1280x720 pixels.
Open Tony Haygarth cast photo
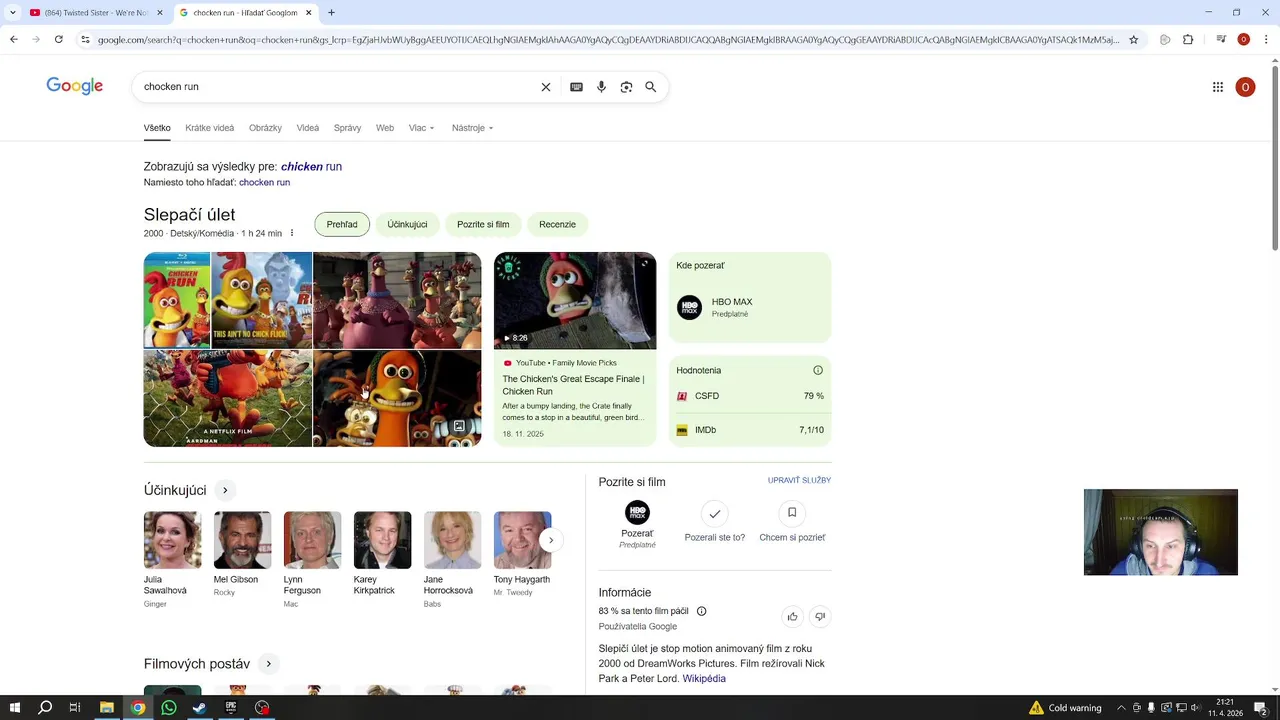[x=522, y=540]
